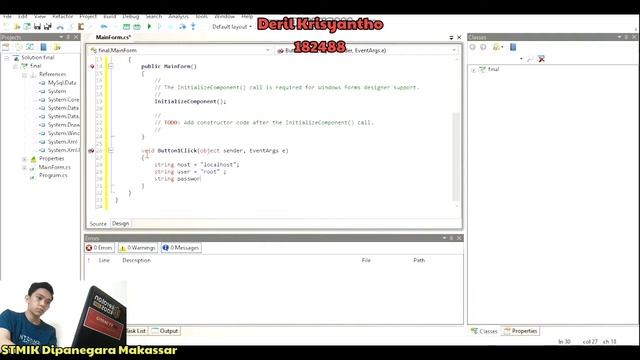
Task: Click the Open file folder icon in toolbar
Action: 17,27
